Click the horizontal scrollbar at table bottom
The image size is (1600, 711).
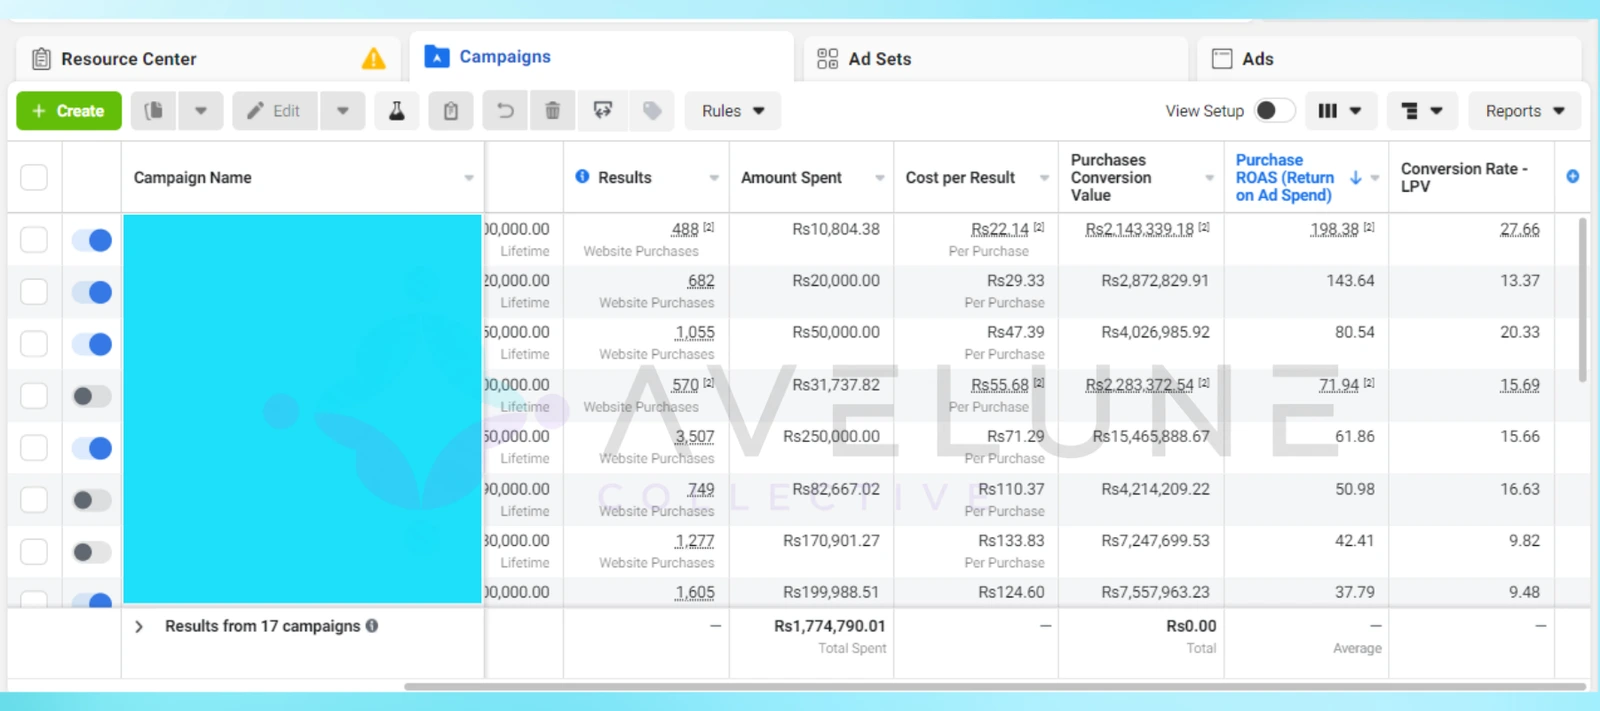coord(995,687)
